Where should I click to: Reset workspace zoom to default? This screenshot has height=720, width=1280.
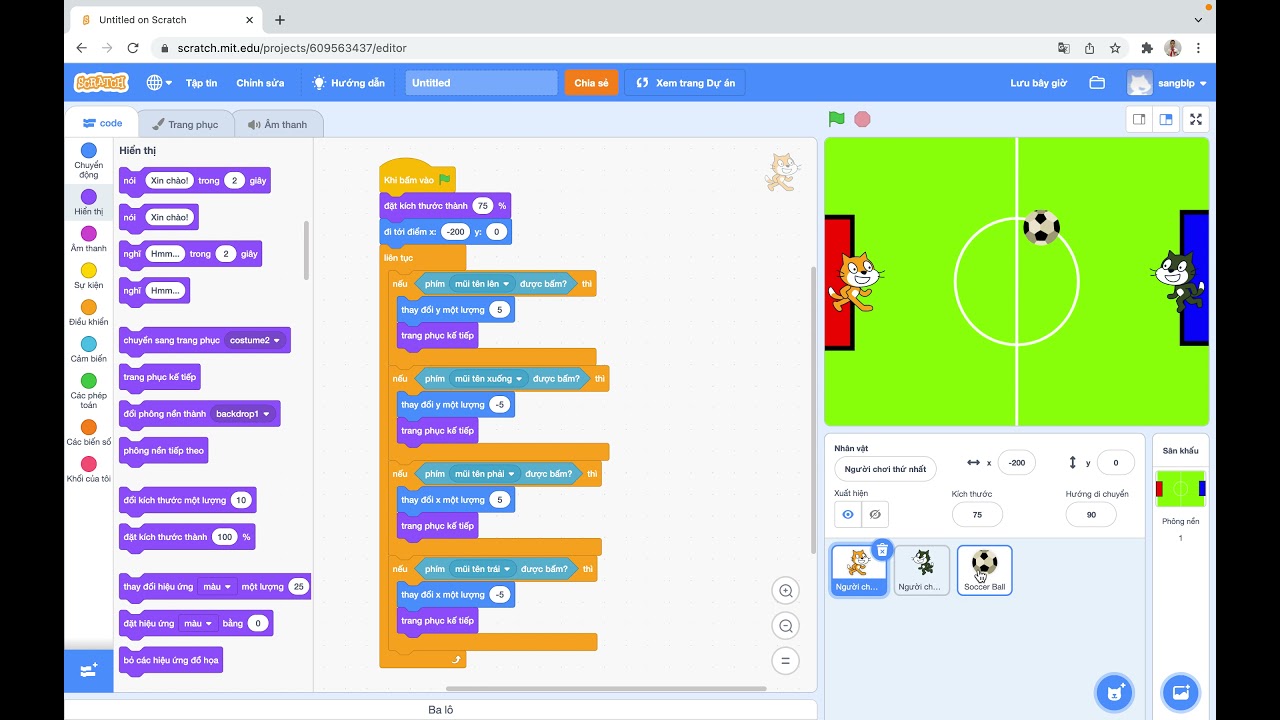(x=786, y=660)
